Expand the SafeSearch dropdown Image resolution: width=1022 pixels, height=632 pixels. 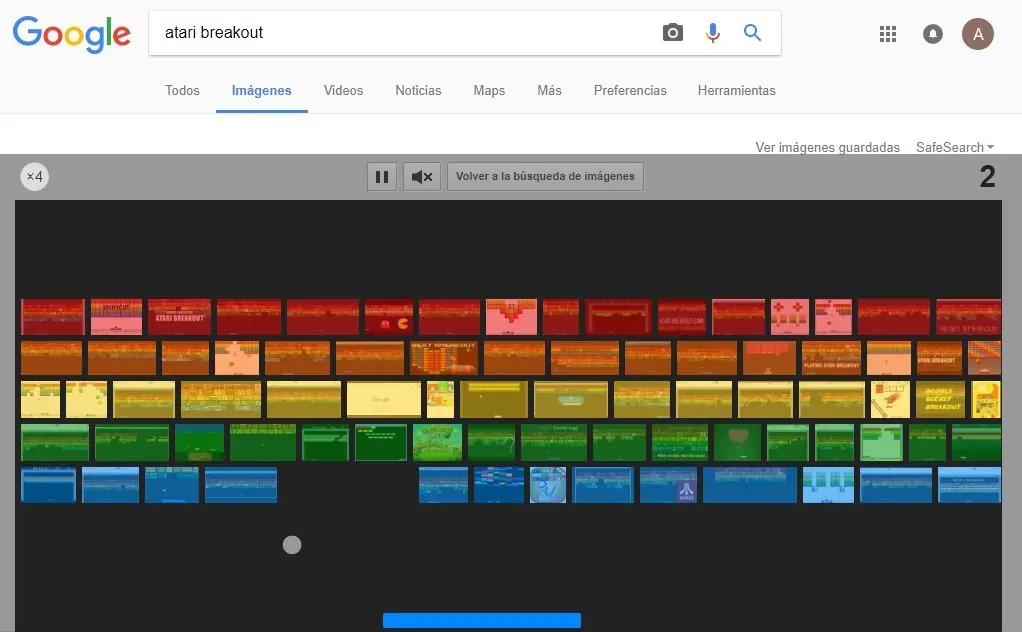pyautogui.click(x=954, y=147)
